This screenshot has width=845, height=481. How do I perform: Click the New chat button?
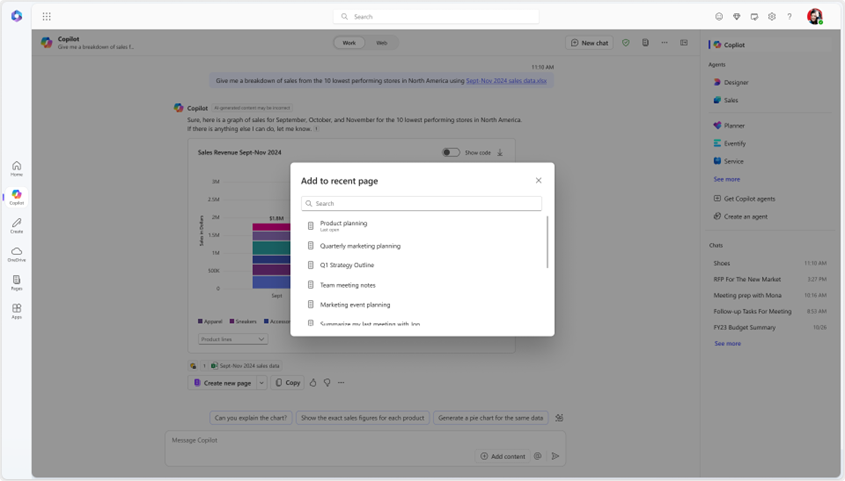[x=589, y=43]
